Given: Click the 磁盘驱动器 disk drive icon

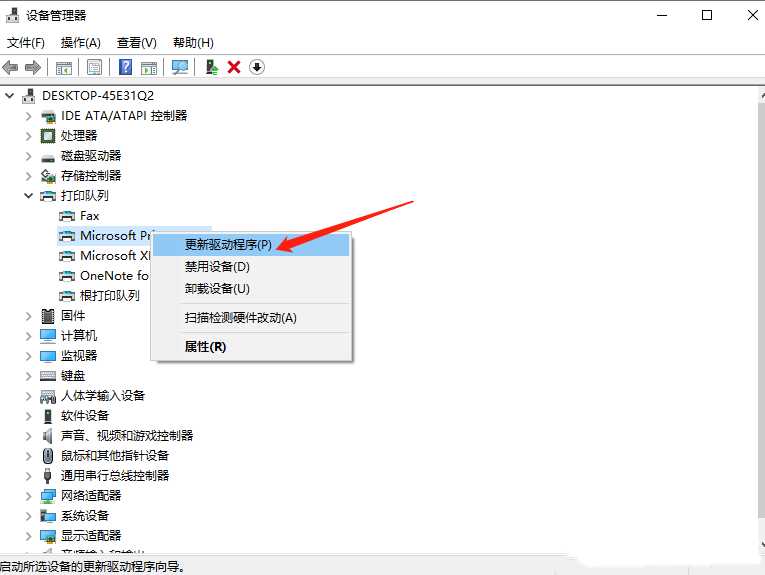Looking at the screenshot, I should [48, 157].
